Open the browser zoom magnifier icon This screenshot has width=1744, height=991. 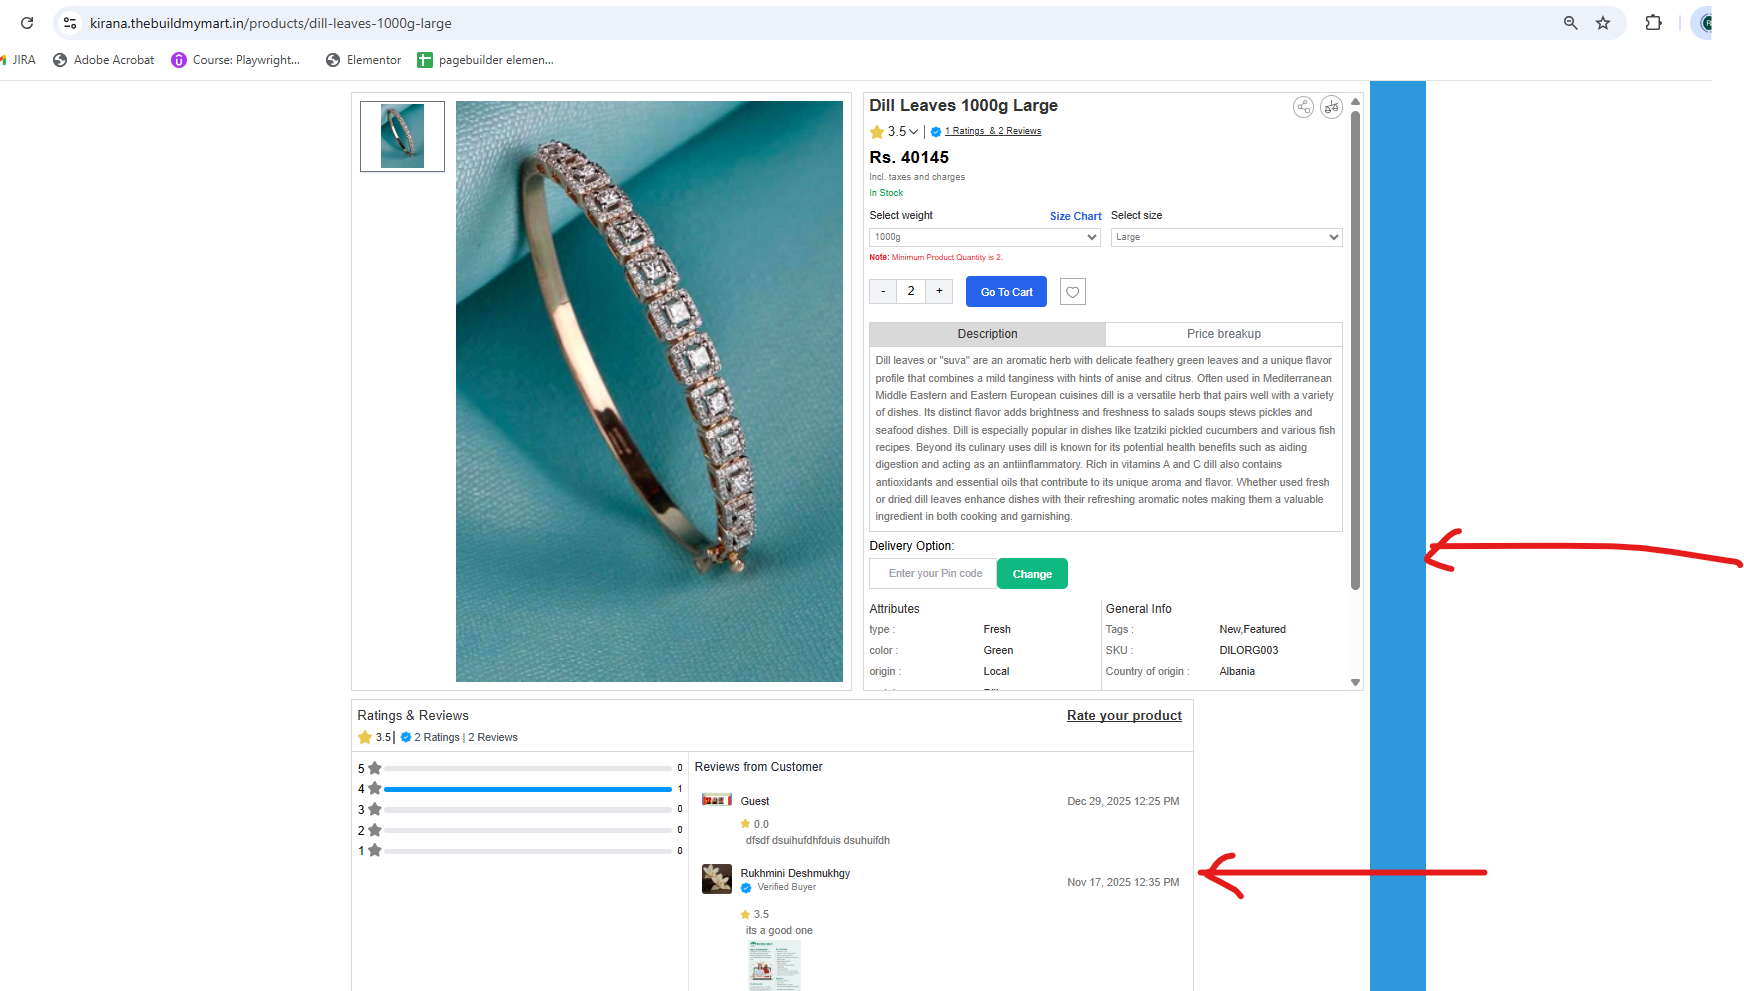click(1570, 23)
